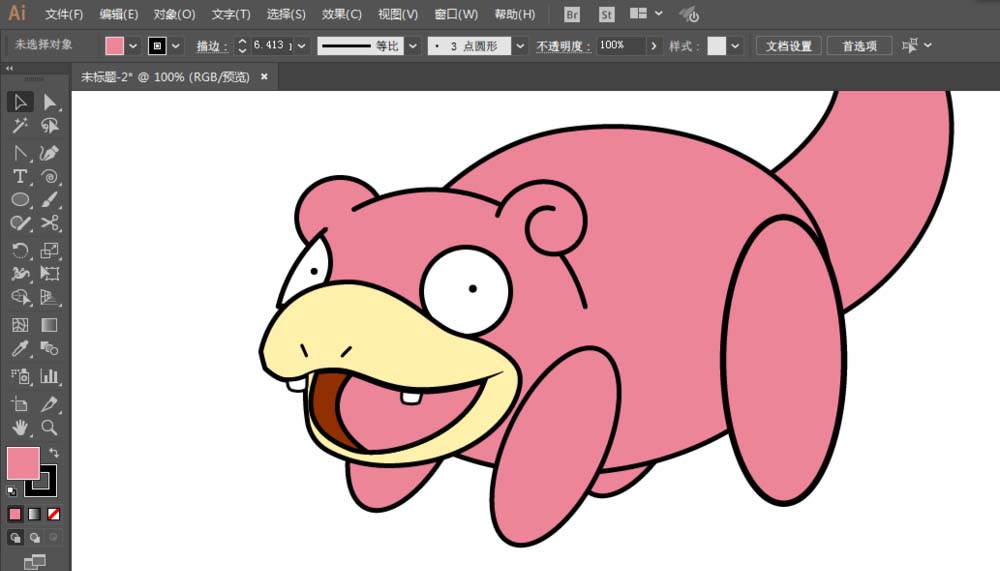Set paint mode to None
The width and height of the screenshot is (1000, 571).
(x=54, y=514)
